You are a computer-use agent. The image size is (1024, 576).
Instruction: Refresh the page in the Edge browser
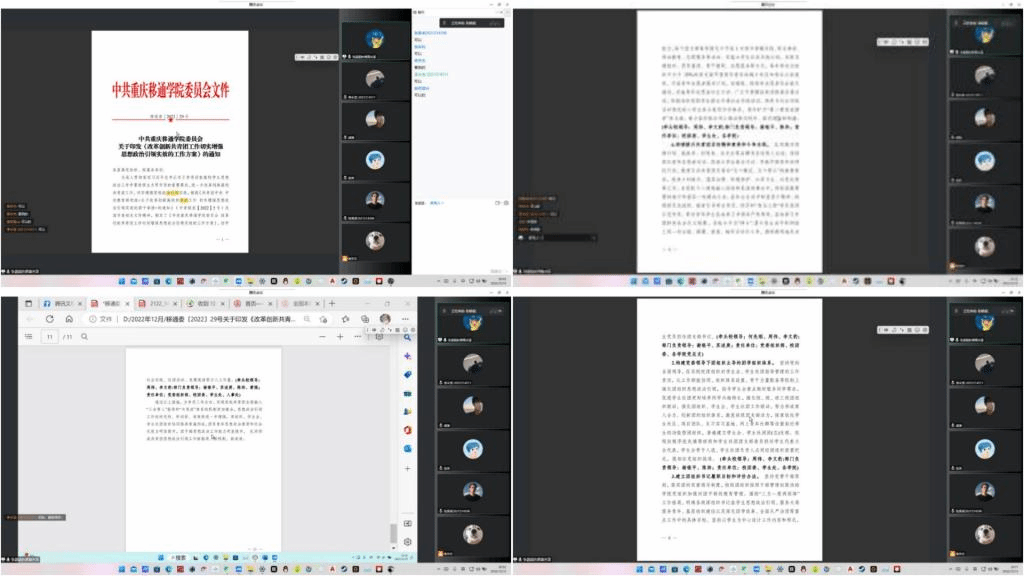tap(50, 319)
